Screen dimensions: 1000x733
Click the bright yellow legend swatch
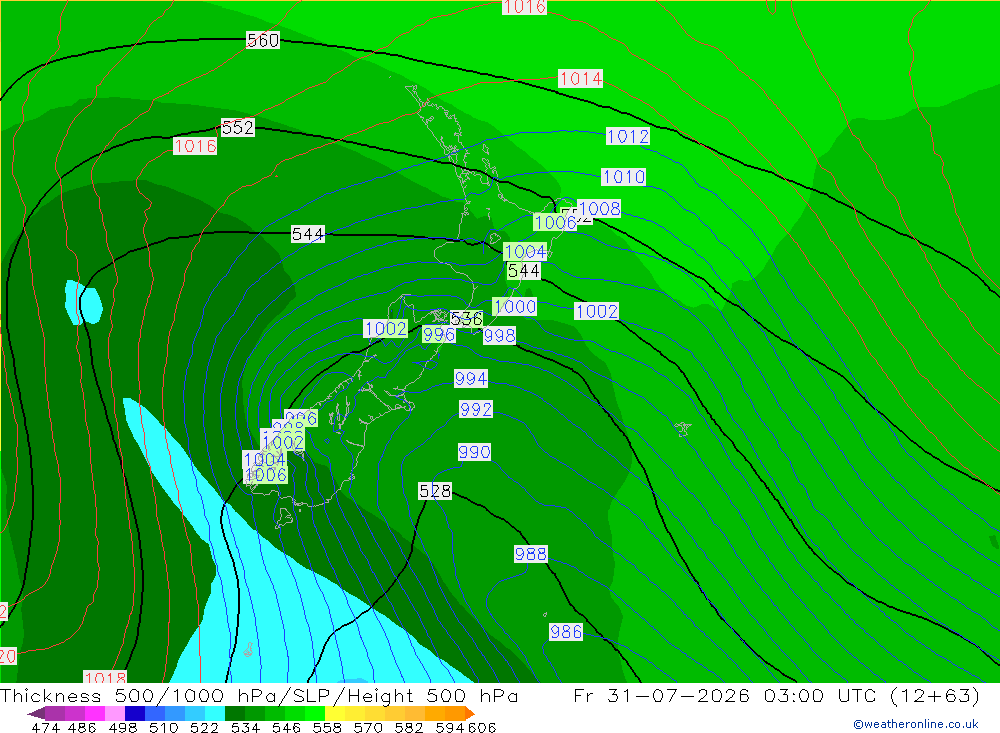tap(335, 713)
